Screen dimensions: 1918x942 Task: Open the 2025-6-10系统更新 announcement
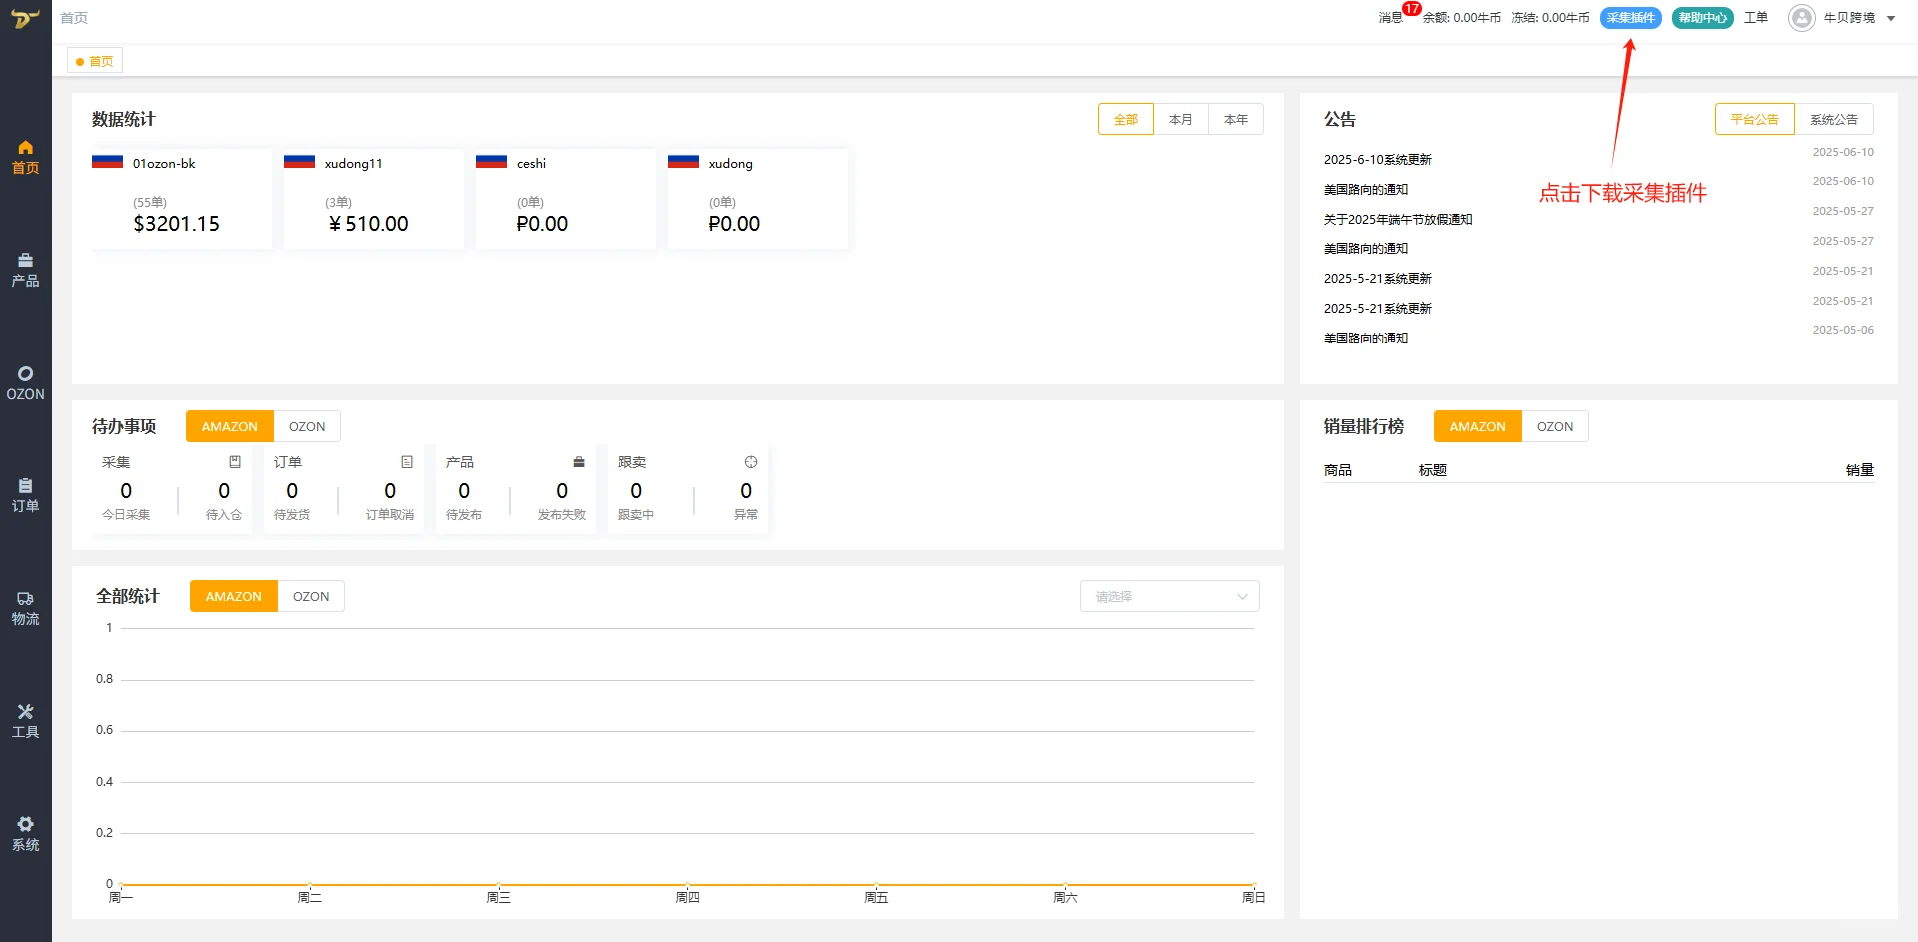1377,159
